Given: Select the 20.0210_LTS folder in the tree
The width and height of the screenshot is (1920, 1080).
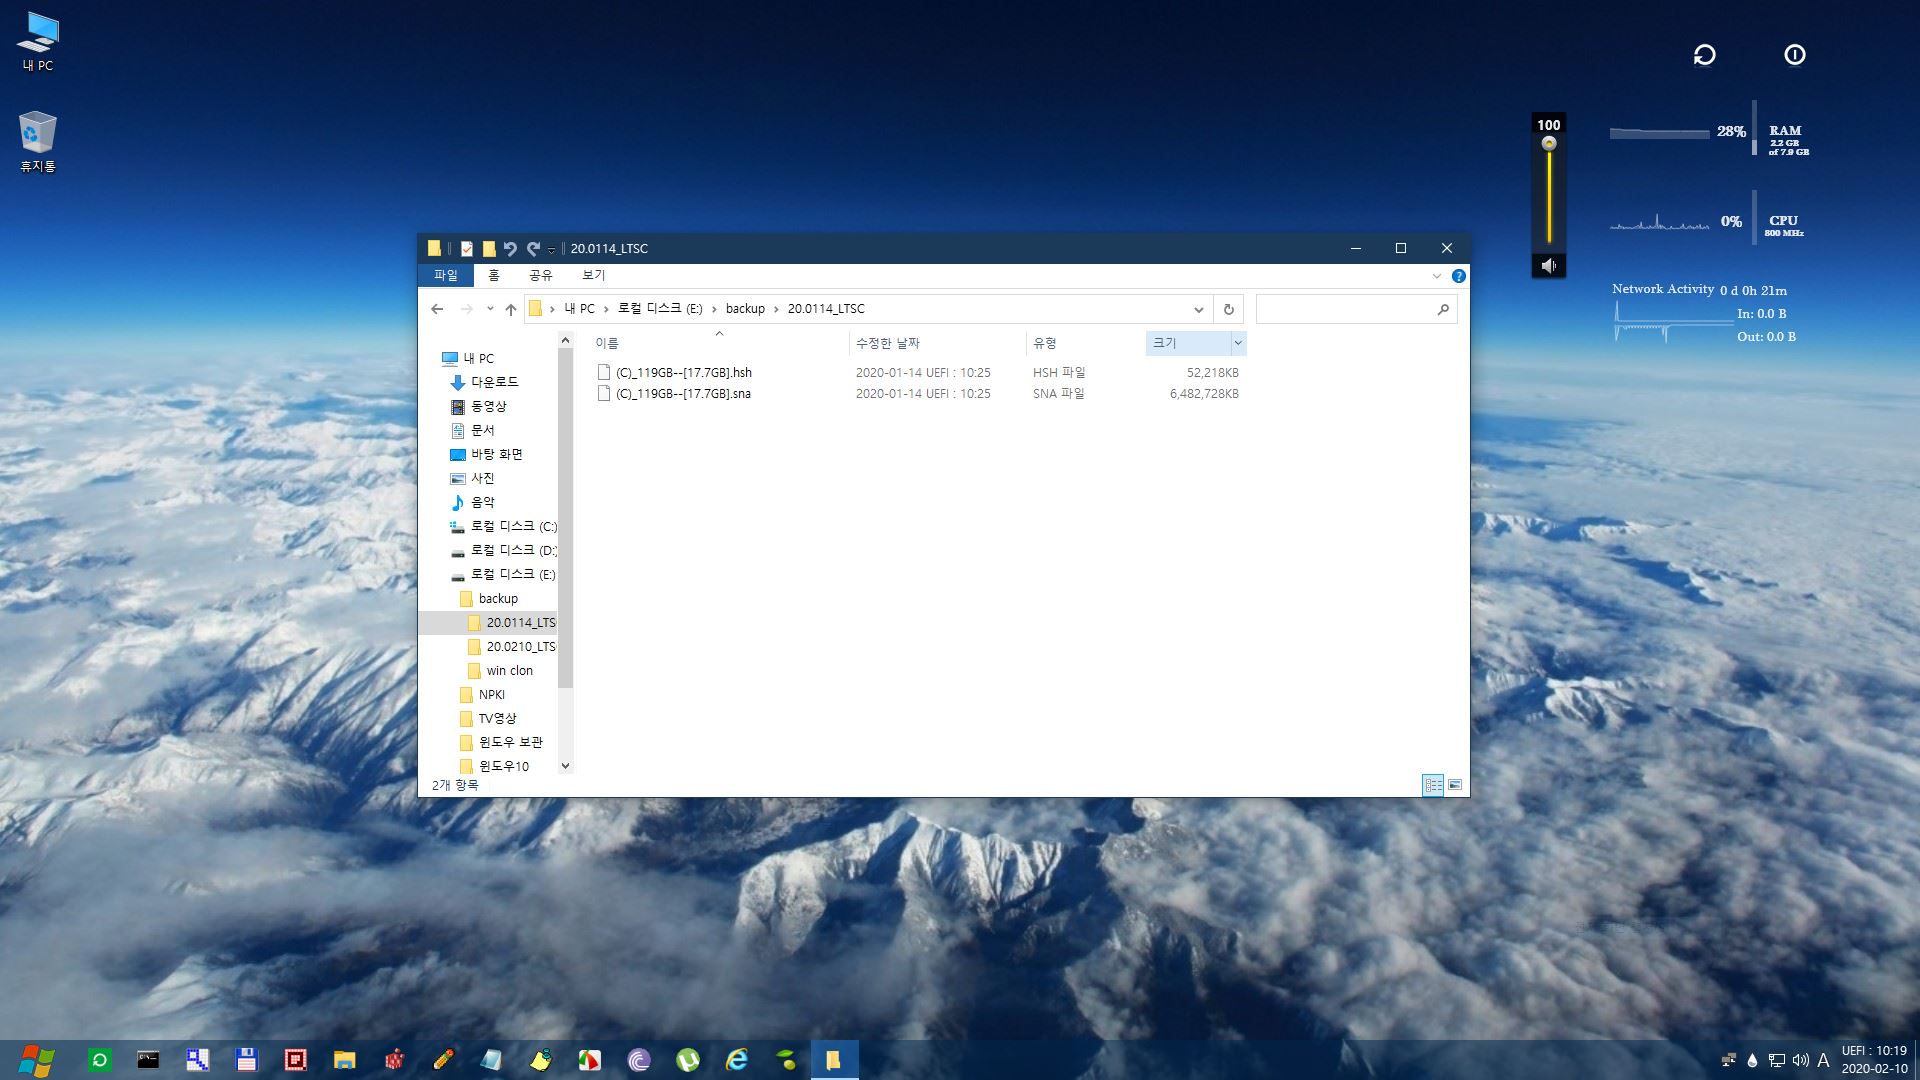Looking at the screenshot, I should click(x=520, y=646).
